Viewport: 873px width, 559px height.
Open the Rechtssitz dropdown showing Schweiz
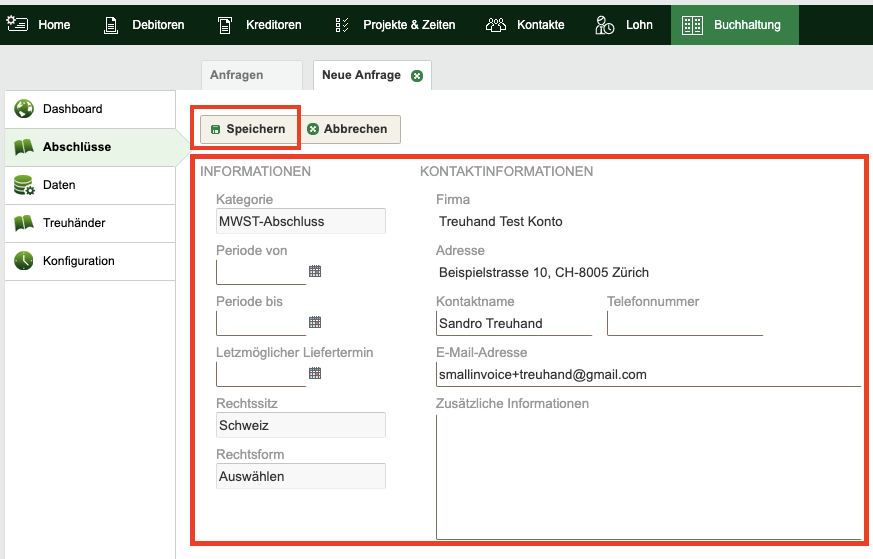click(301, 425)
